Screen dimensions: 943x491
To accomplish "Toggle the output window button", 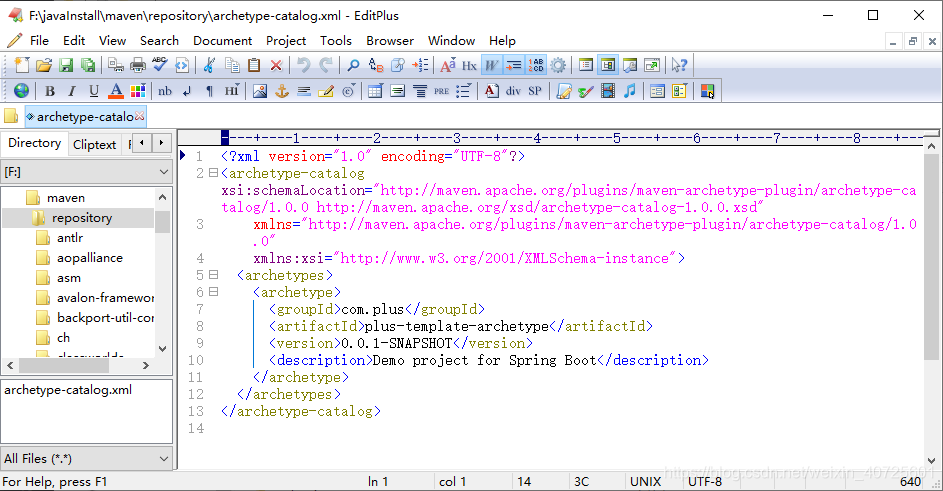I will pyautogui.click(x=630, y=65).
